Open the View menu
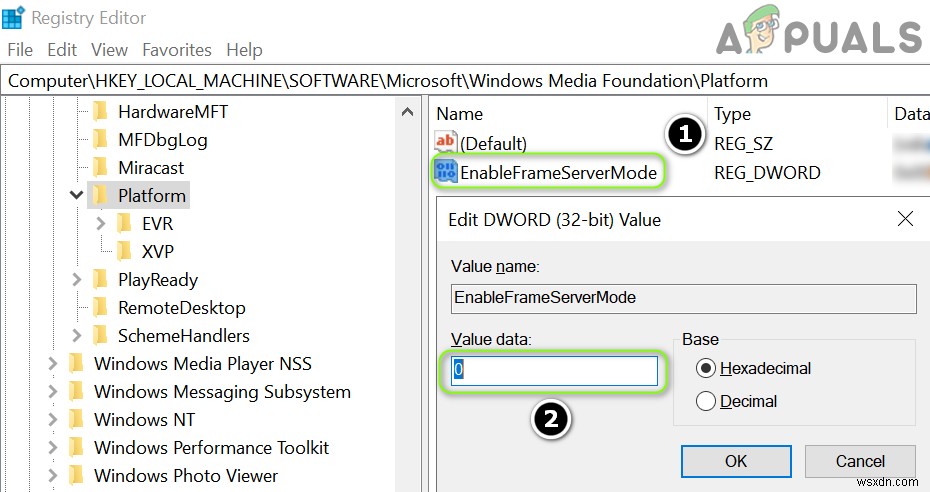 click(x=109, y=50)
